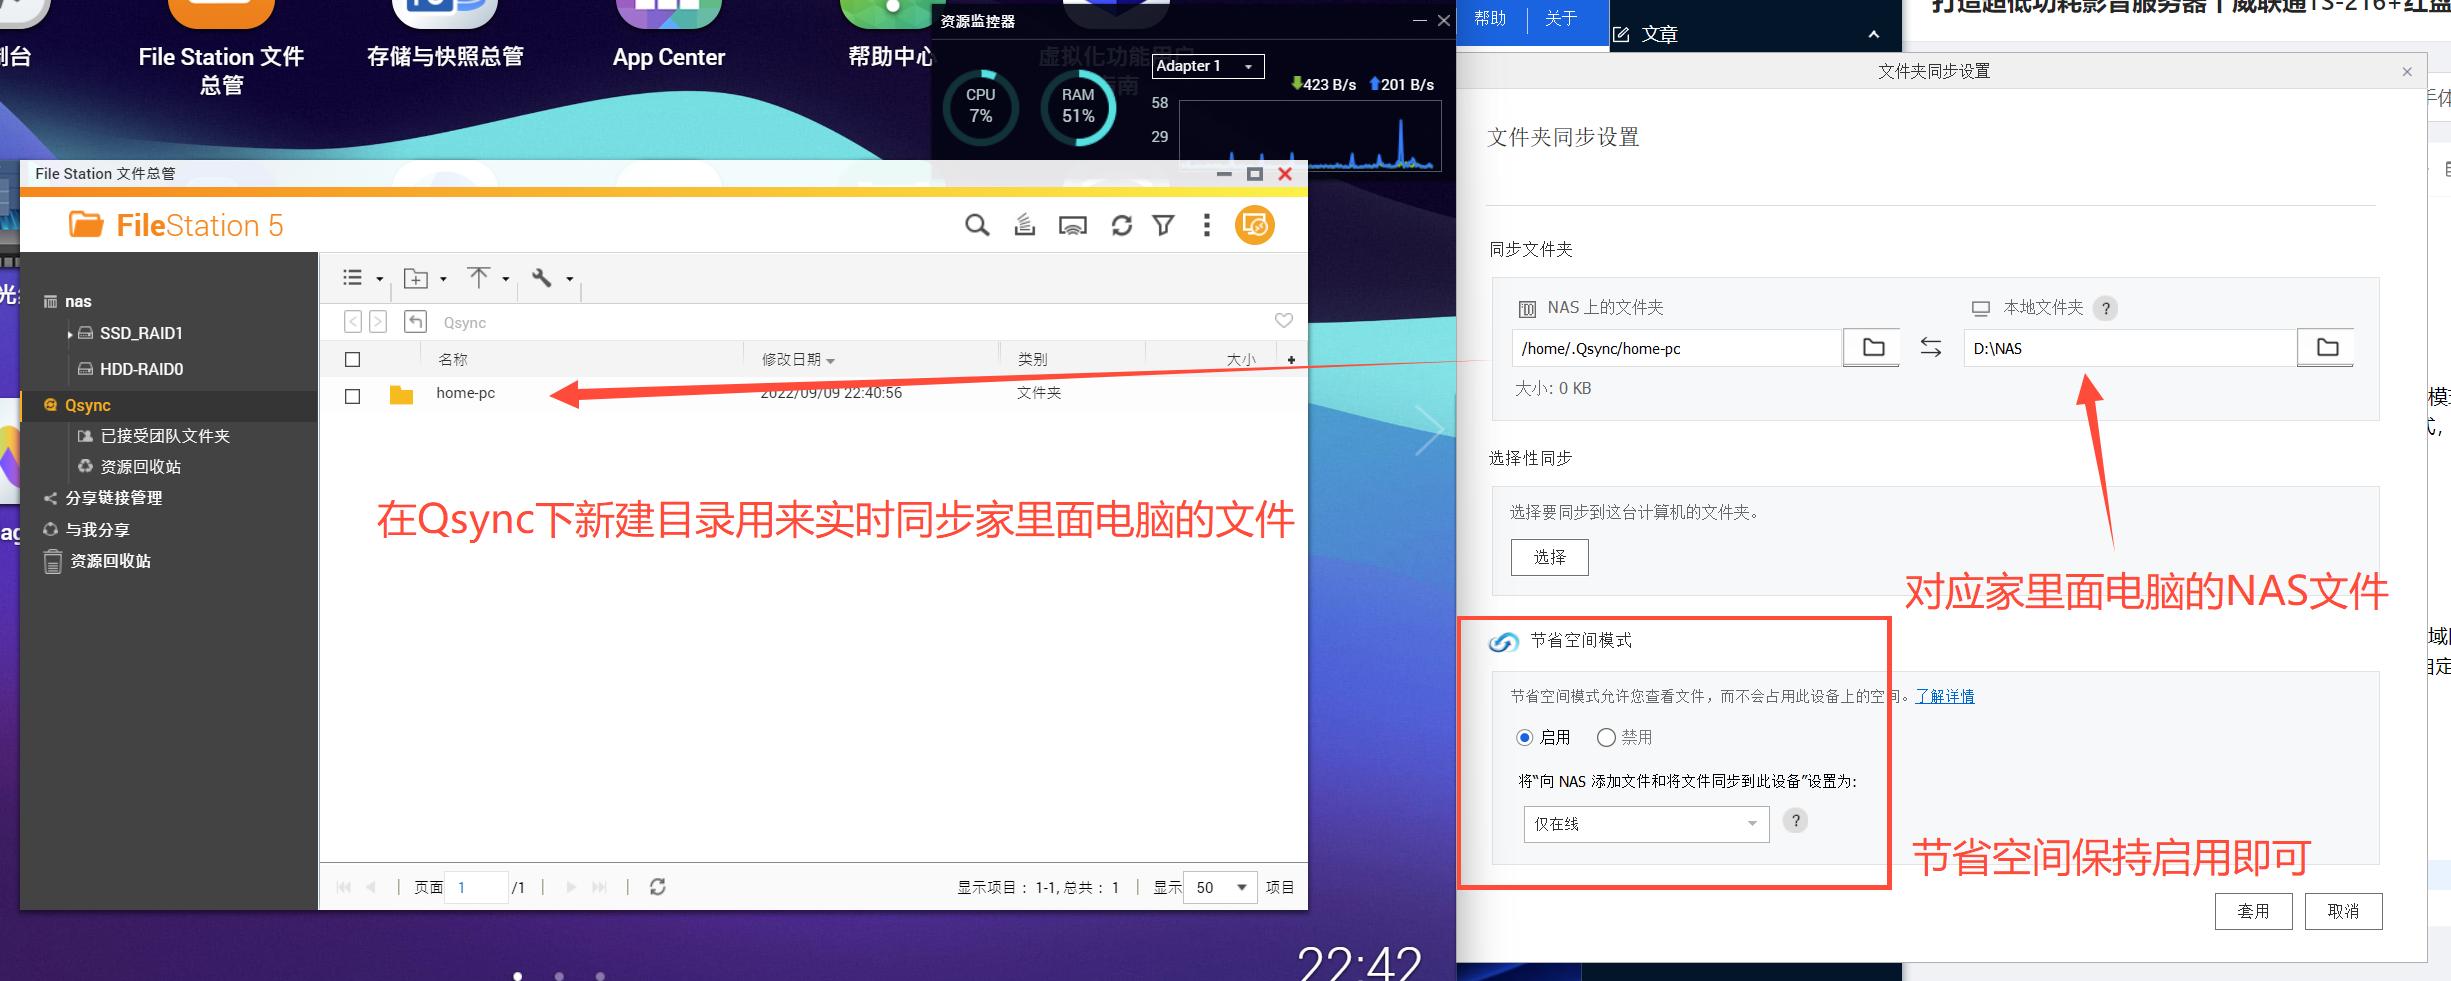Open the more options three-dot menu

(1206, 225)
